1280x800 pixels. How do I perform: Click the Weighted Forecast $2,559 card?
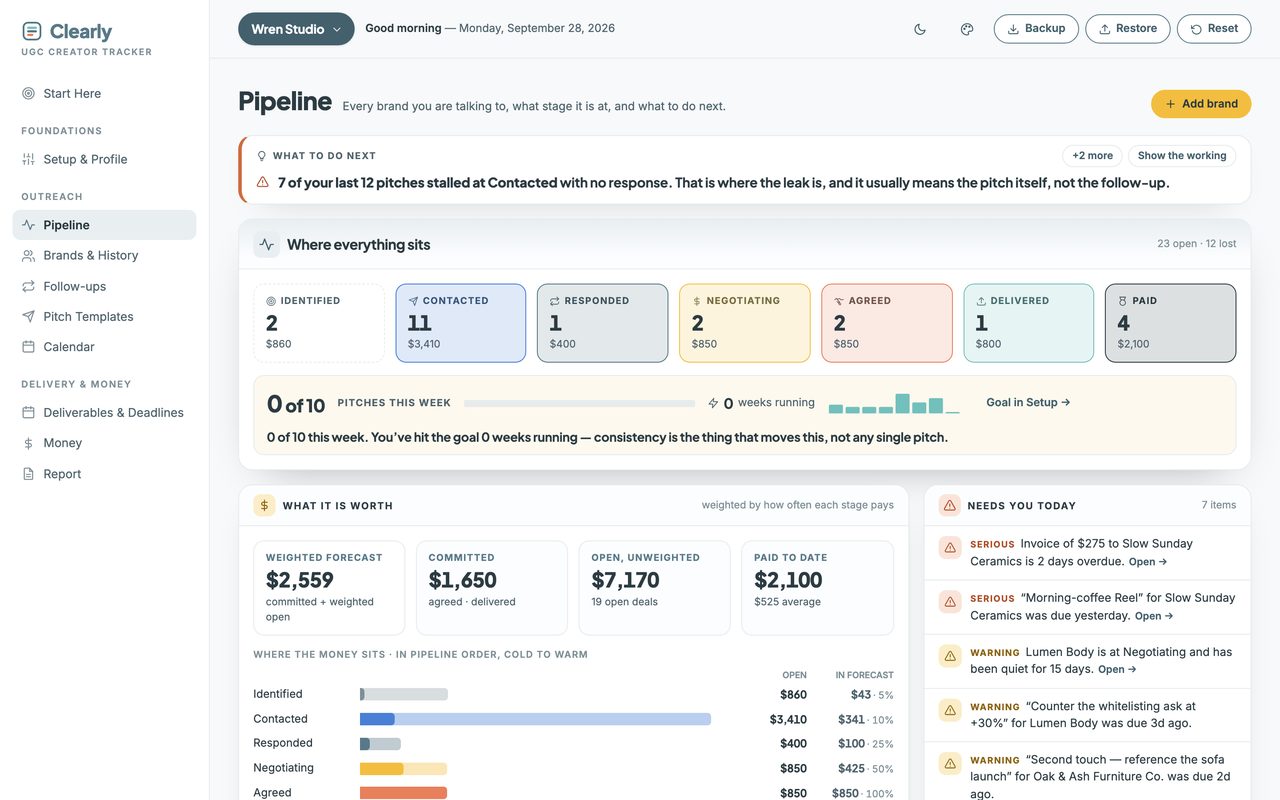point(329,588)
